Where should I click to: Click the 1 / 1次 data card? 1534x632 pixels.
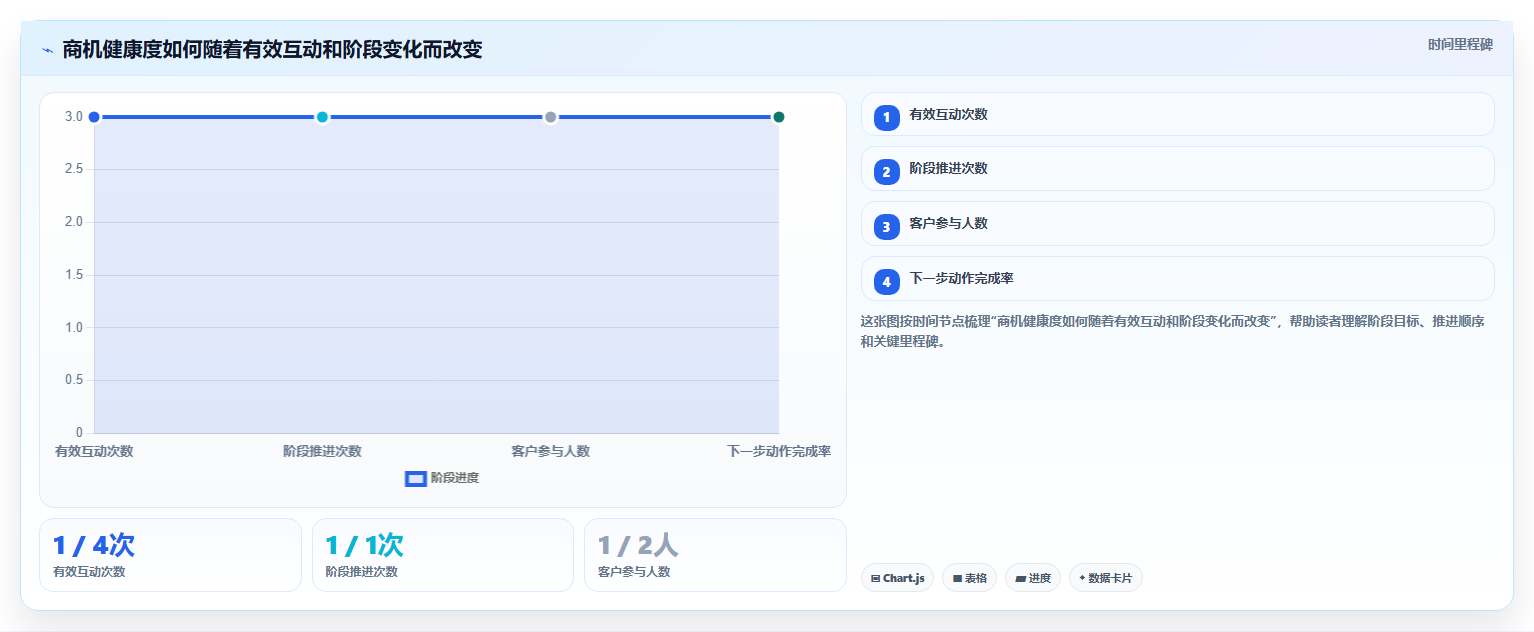click(443, 555)
